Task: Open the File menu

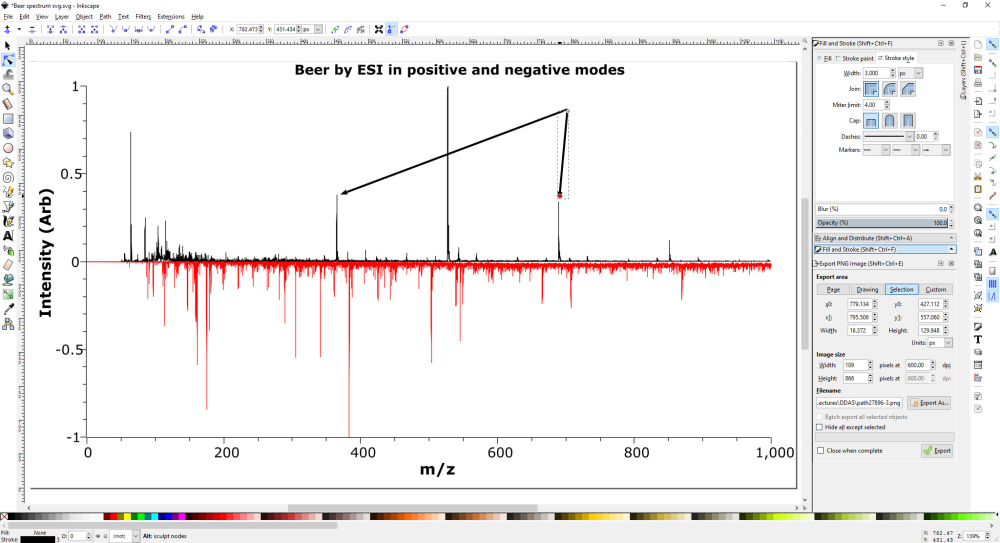Action: point(8,17)
